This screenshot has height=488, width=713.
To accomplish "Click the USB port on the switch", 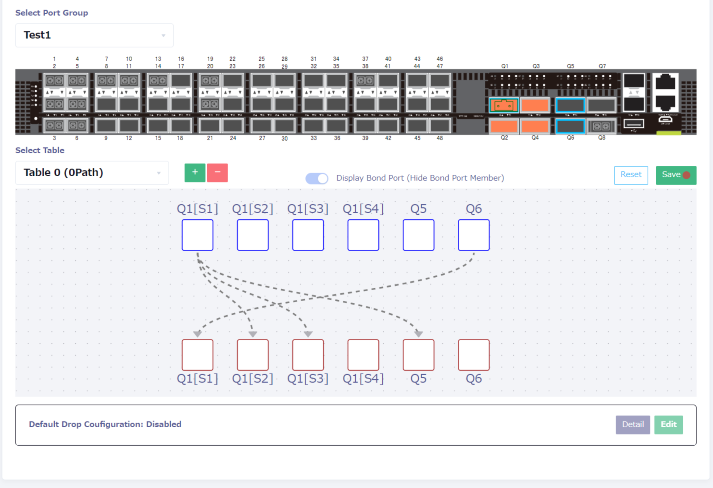I will point(634,123).
